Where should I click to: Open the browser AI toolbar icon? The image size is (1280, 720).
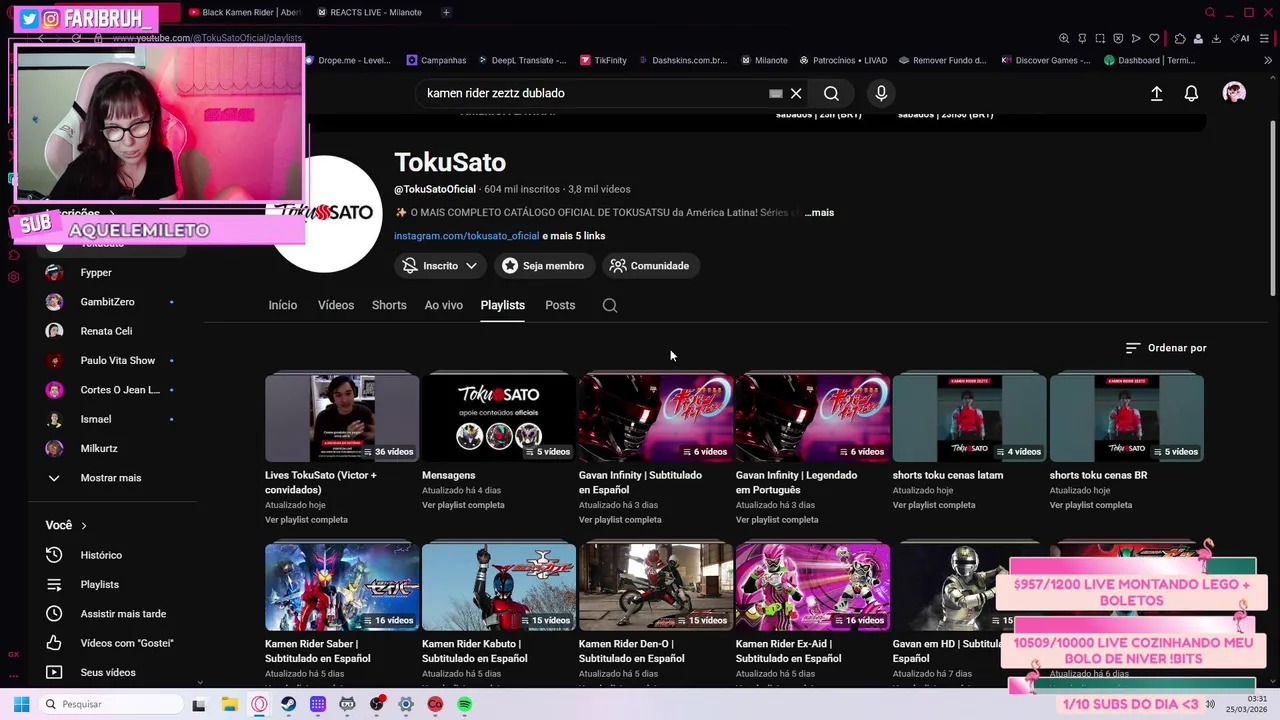tap(1241, 38)
